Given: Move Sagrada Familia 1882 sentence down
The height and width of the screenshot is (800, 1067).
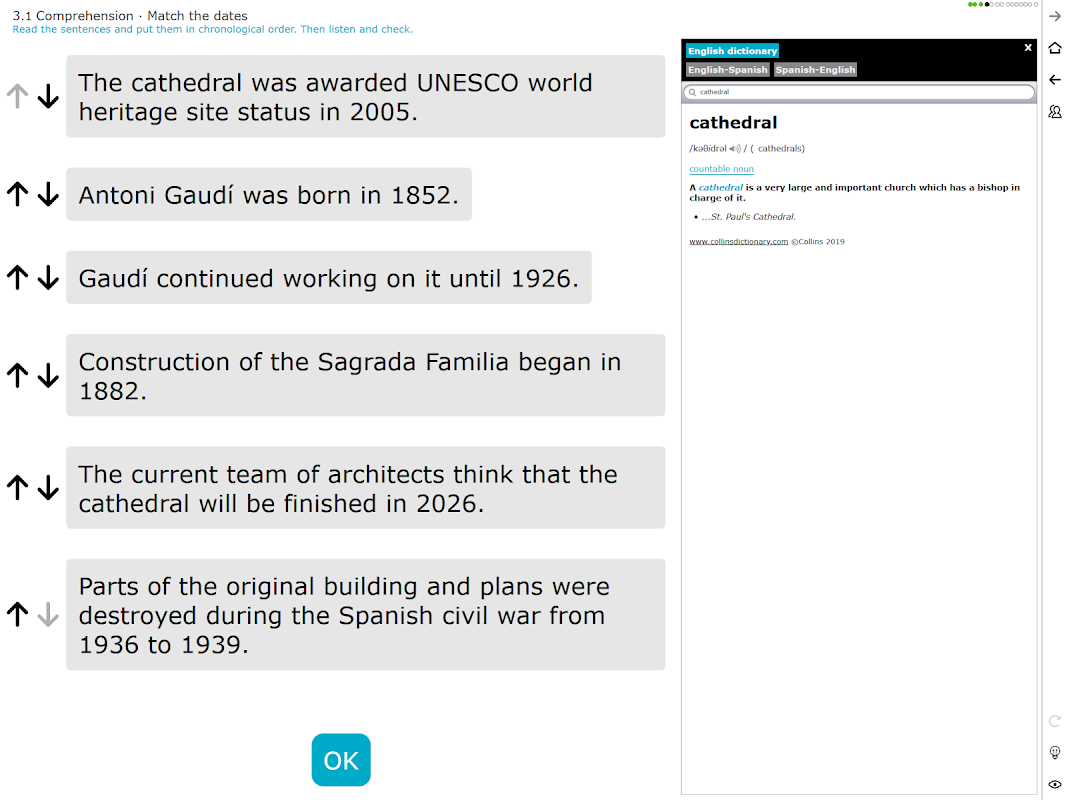Looking at the screenshot, I should click(x=48, y=376).
